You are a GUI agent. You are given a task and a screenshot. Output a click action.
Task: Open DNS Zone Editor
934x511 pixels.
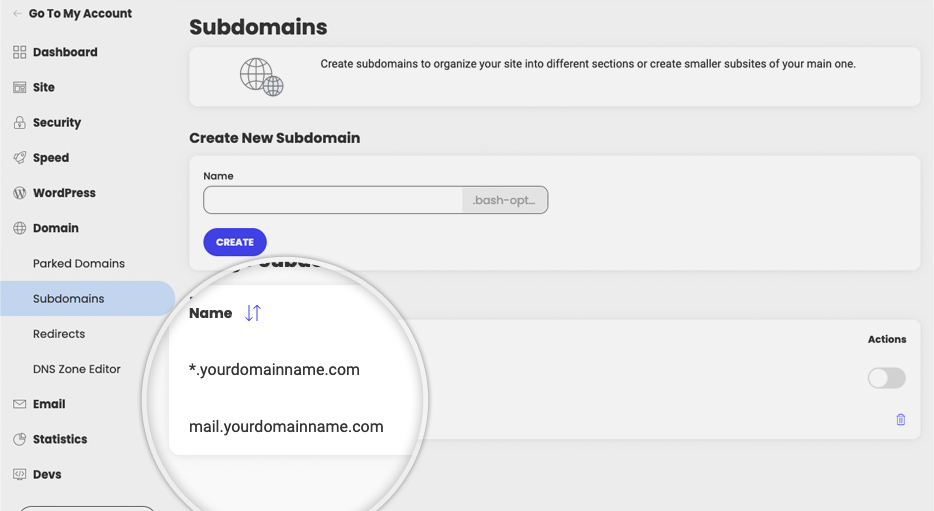coord(76,369)
